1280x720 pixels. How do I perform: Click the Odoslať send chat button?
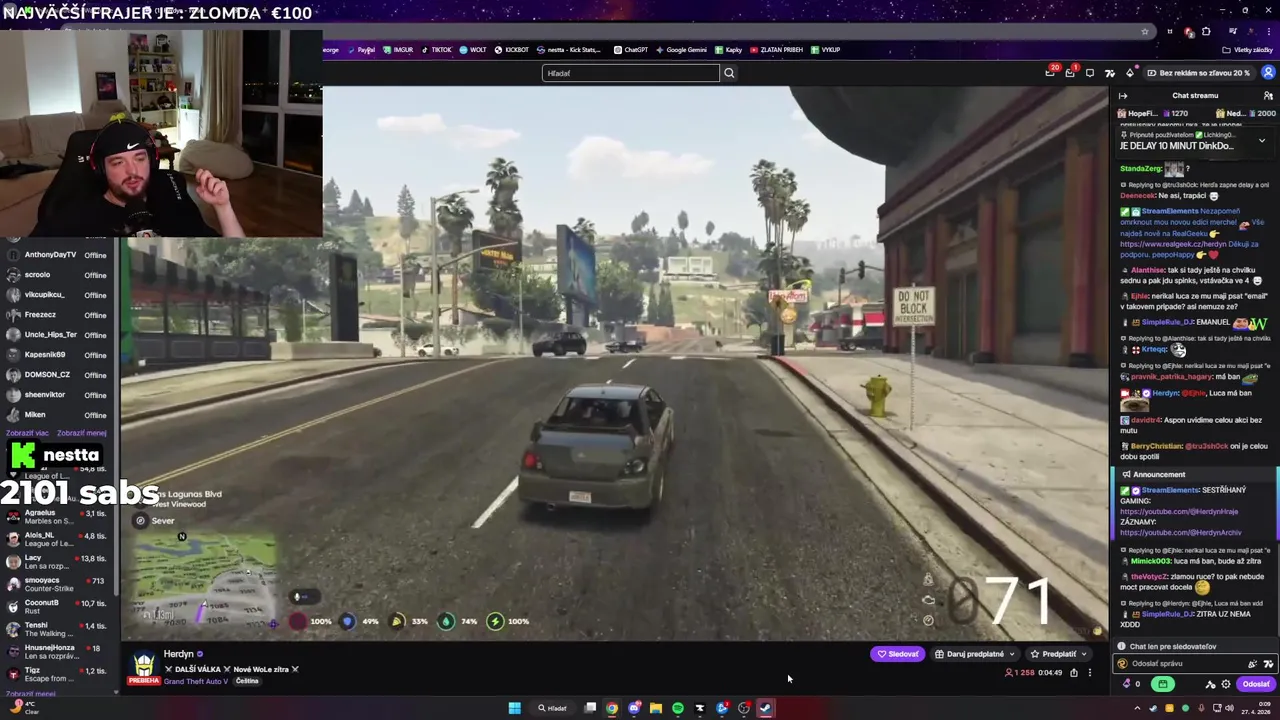(1256, 684)
